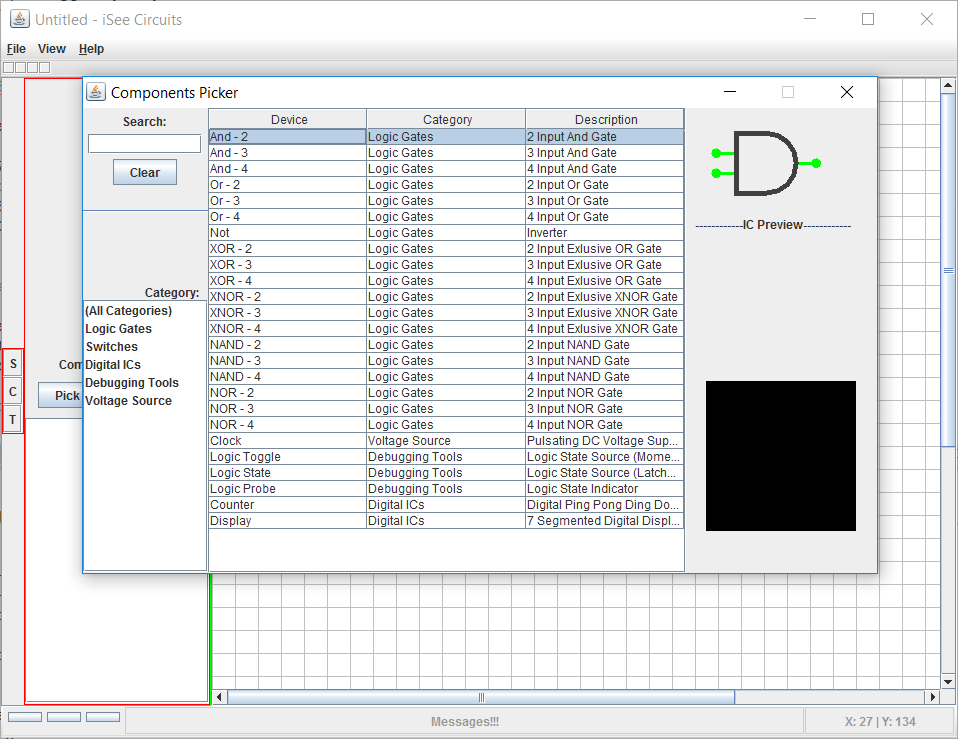The width and height of the screenshot is (958, 739).
Task: Click the Inverter description cell
Action: tap(604, 233)
